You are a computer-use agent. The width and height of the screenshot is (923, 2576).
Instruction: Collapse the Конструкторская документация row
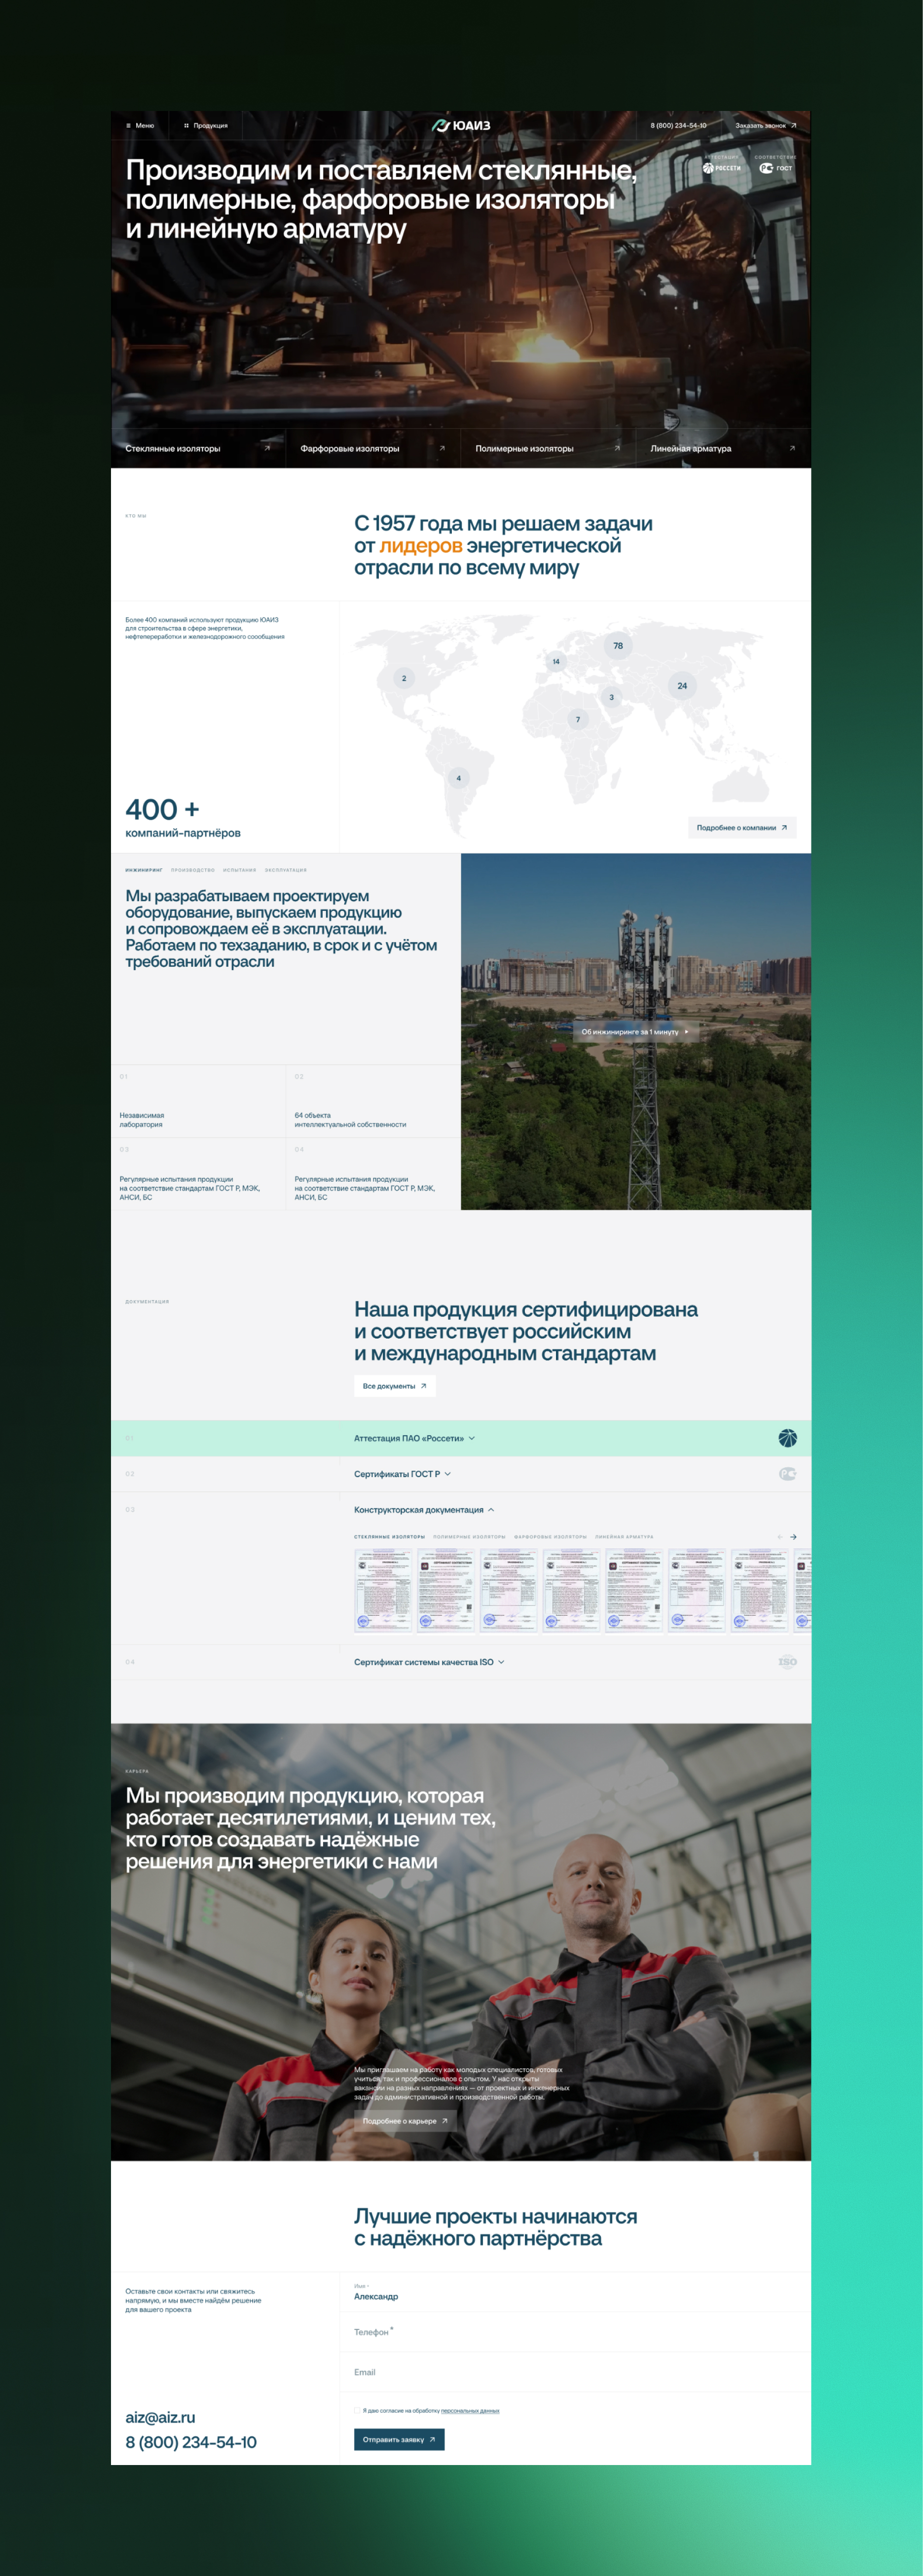point(424,1510)
